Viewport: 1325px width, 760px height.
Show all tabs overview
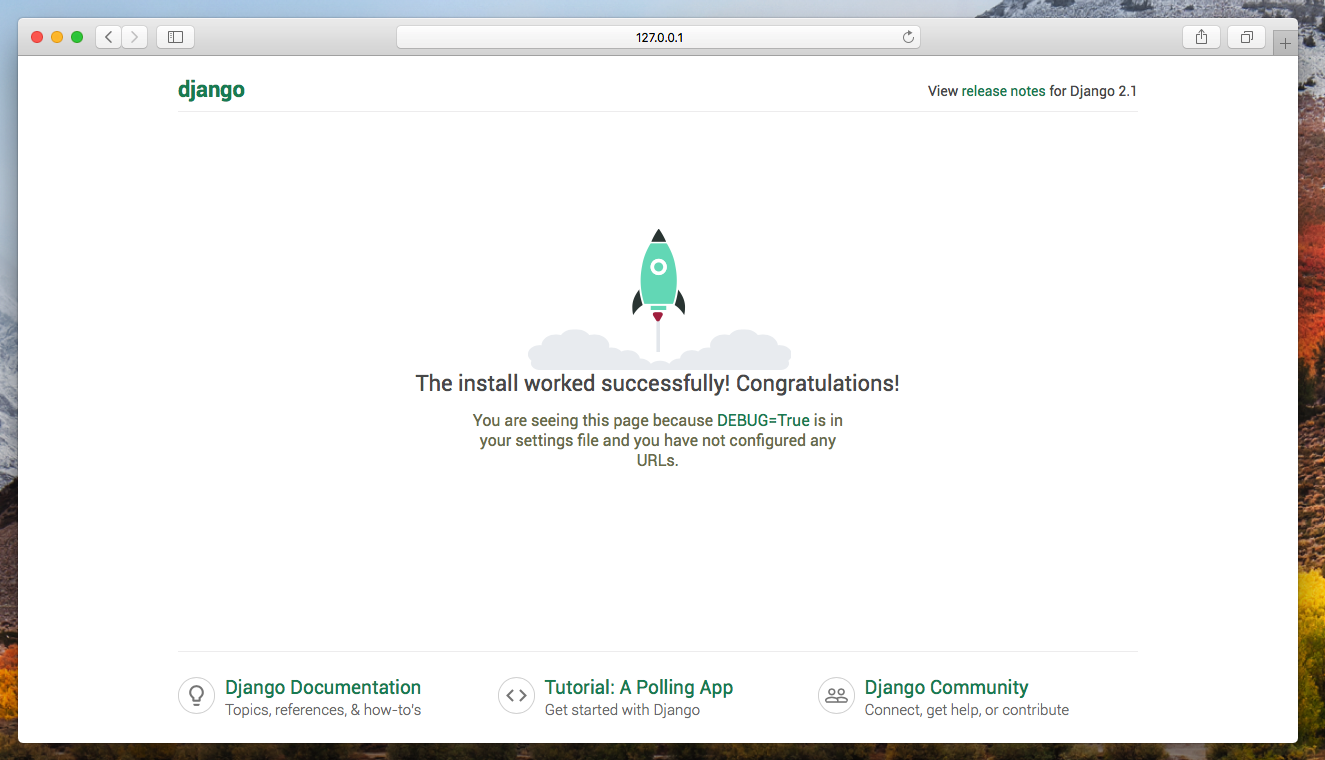click(x=1246, y=37)
